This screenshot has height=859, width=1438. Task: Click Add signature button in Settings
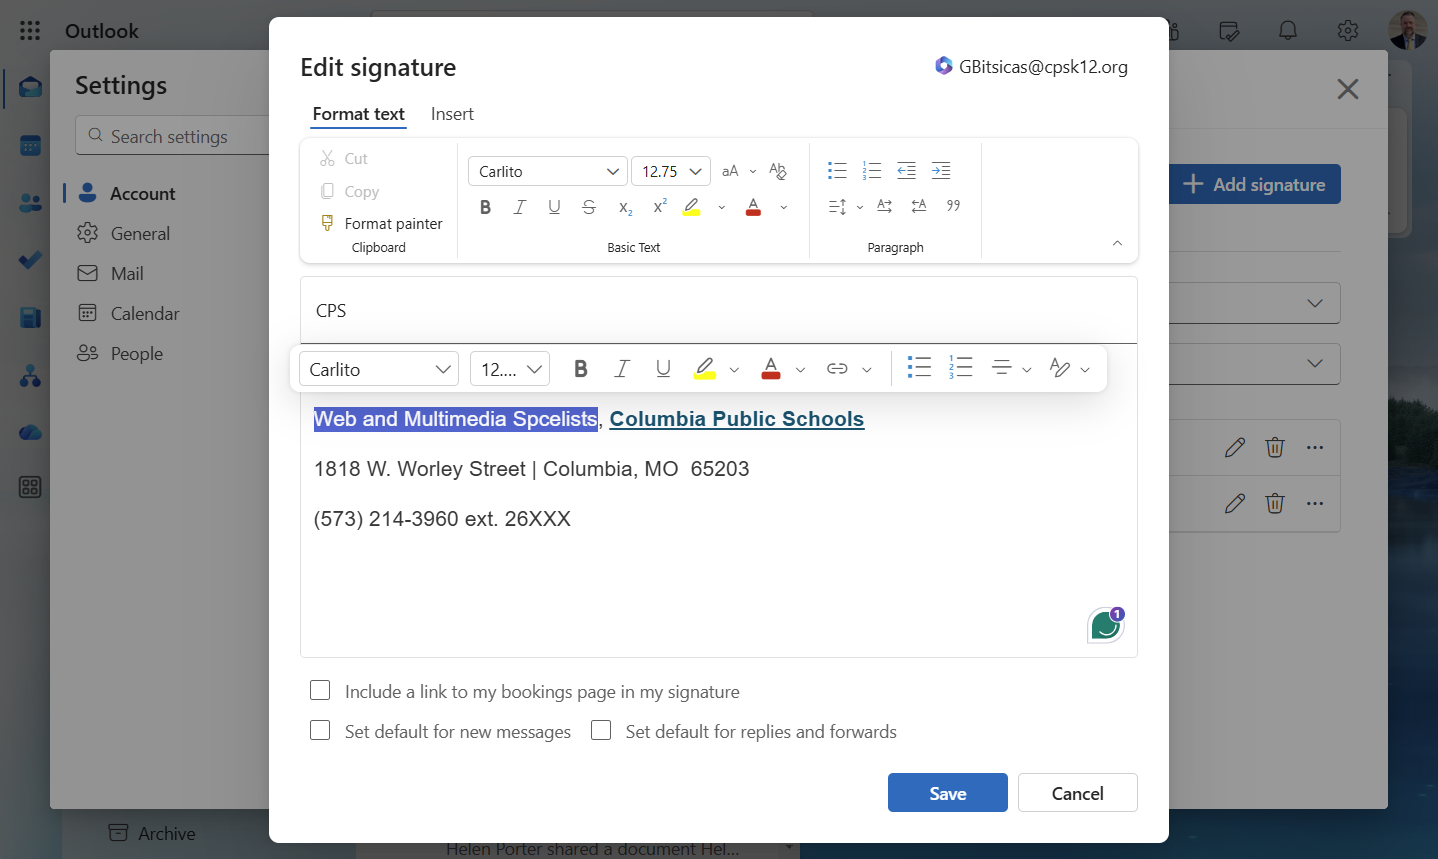(x=1255, y=184)
